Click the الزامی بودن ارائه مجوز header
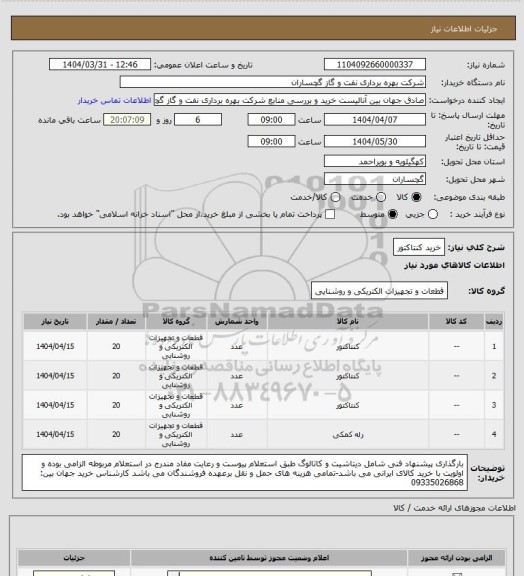Screen dimensions: 524x576 [456, 558]
